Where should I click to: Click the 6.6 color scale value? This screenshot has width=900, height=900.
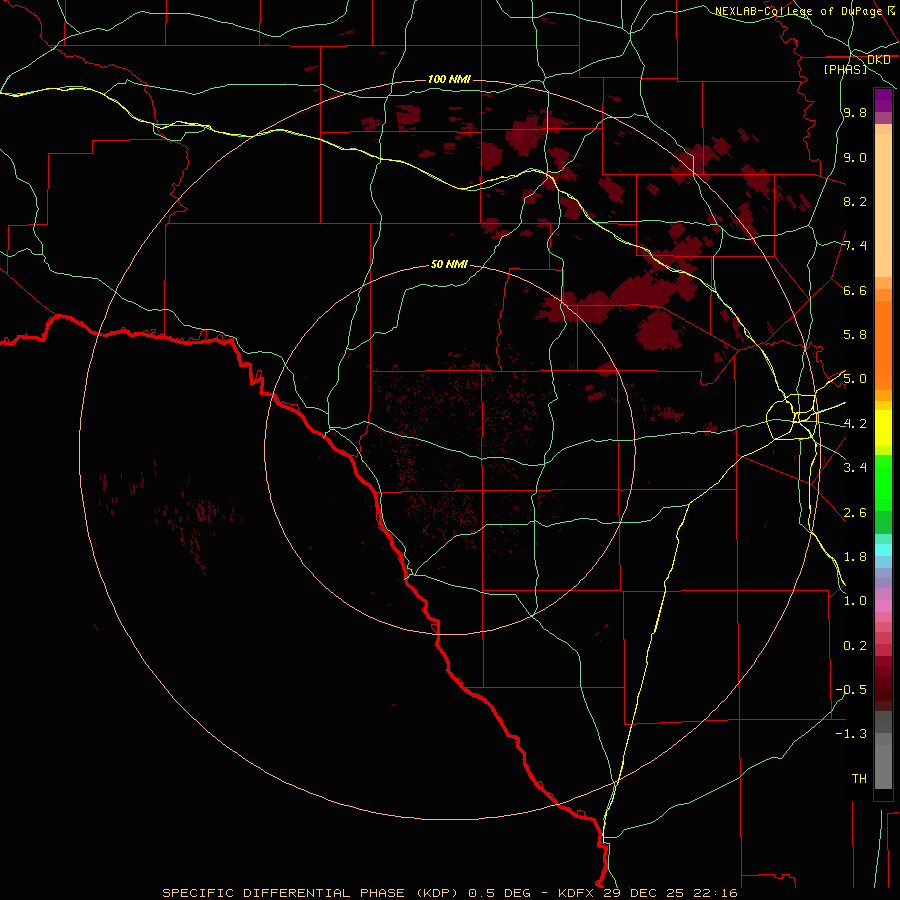855,291
